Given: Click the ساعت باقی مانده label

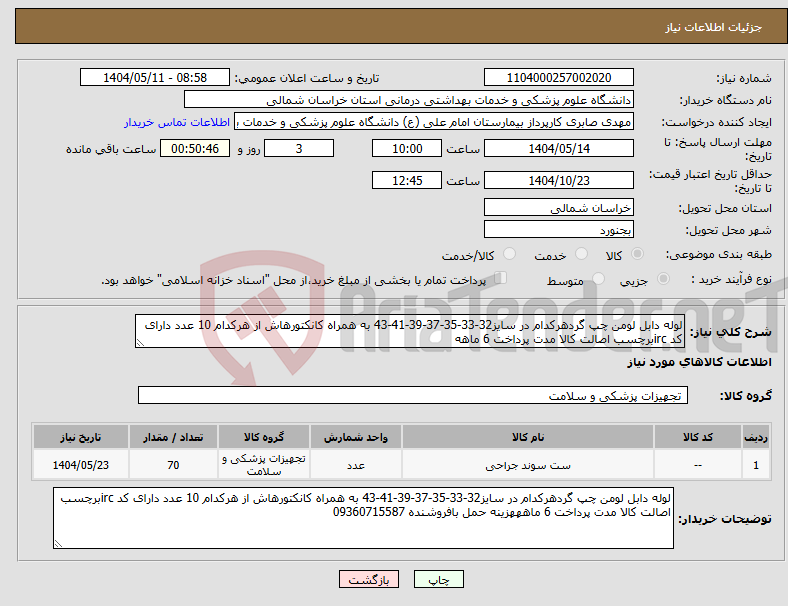Looking at the screenshot, I should tap(111, 149).
